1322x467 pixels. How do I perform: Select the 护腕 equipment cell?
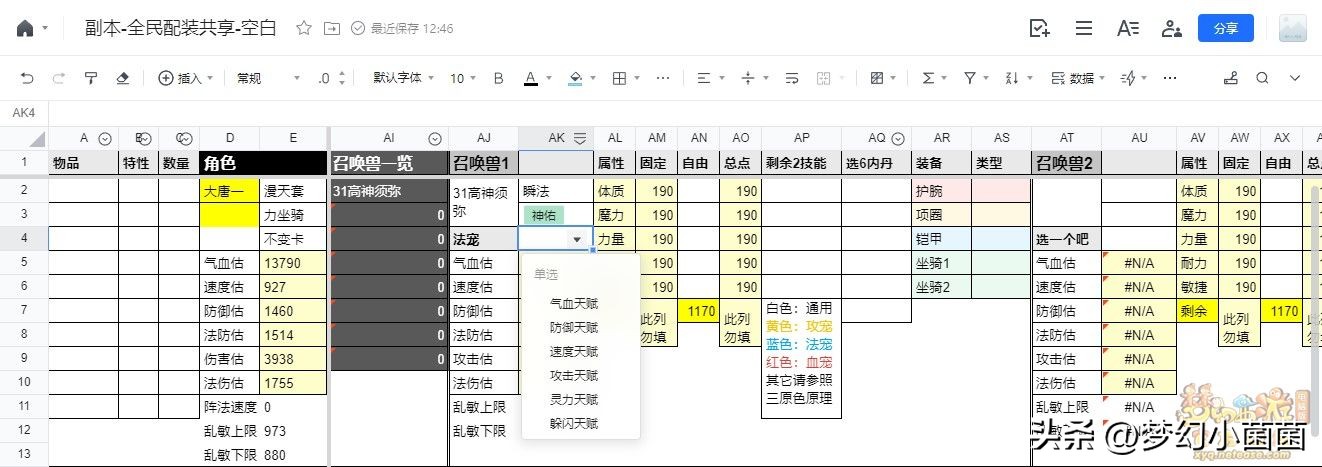(941, 190)
